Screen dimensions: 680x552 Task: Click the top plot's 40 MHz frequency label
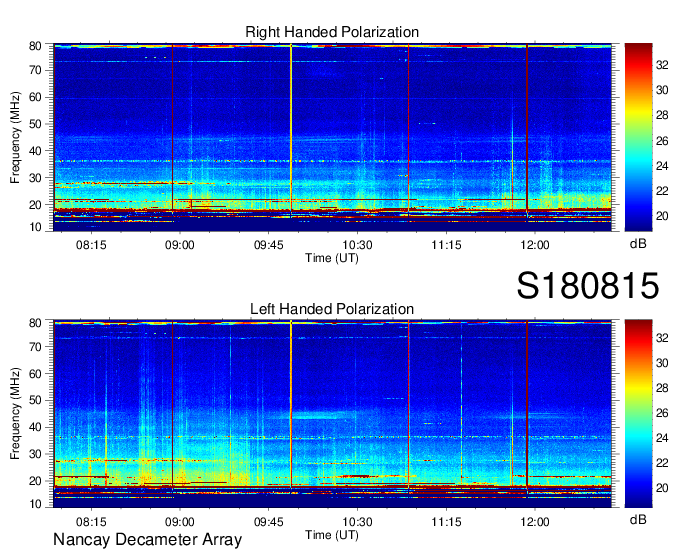point(35,151)
